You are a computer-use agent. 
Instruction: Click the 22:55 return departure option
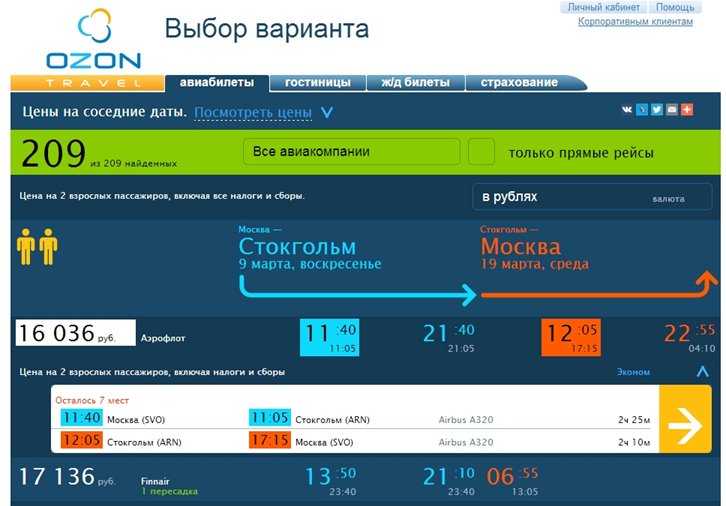(x=689, y=337)
